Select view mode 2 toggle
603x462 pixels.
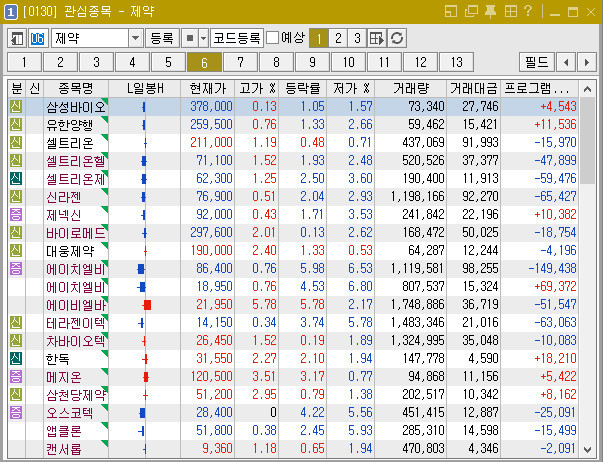338,38
